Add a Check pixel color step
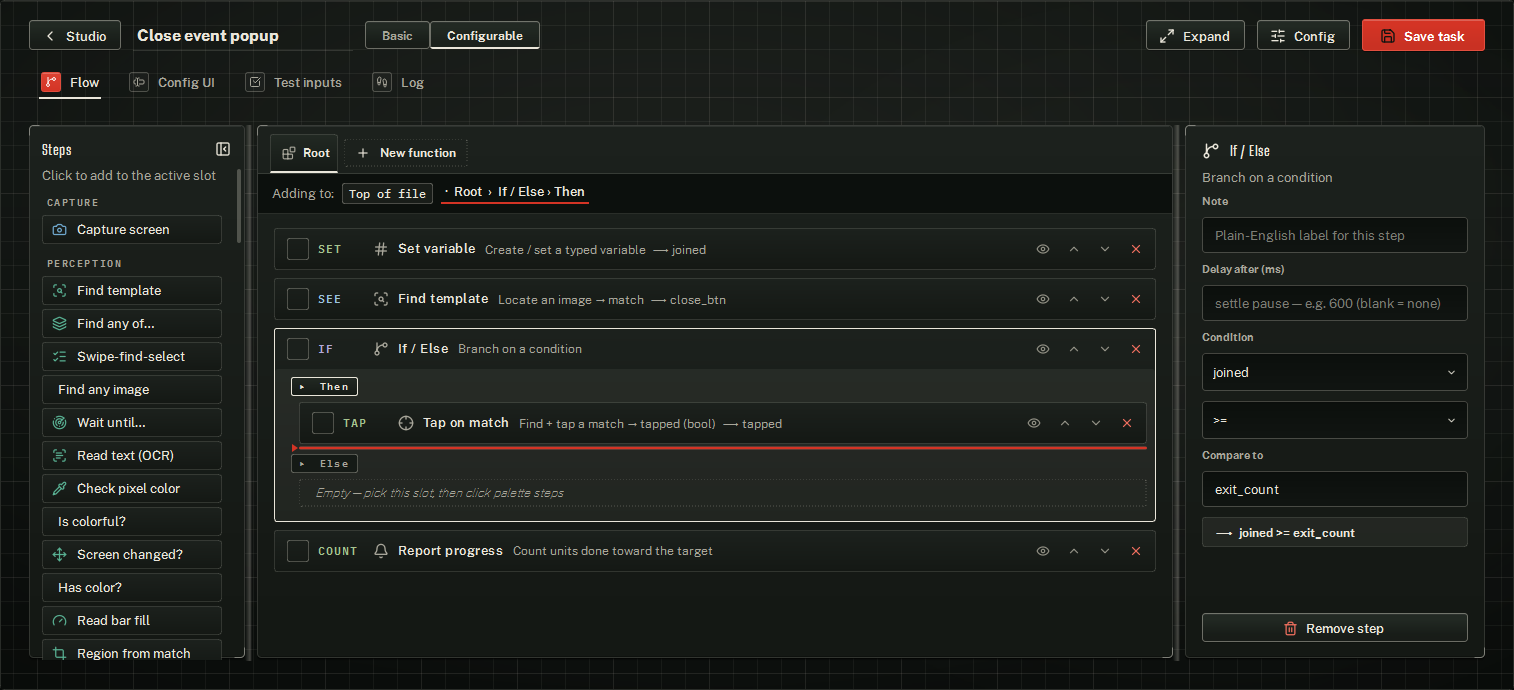Viewport: 1514px width, 690px height. (132, 488)
